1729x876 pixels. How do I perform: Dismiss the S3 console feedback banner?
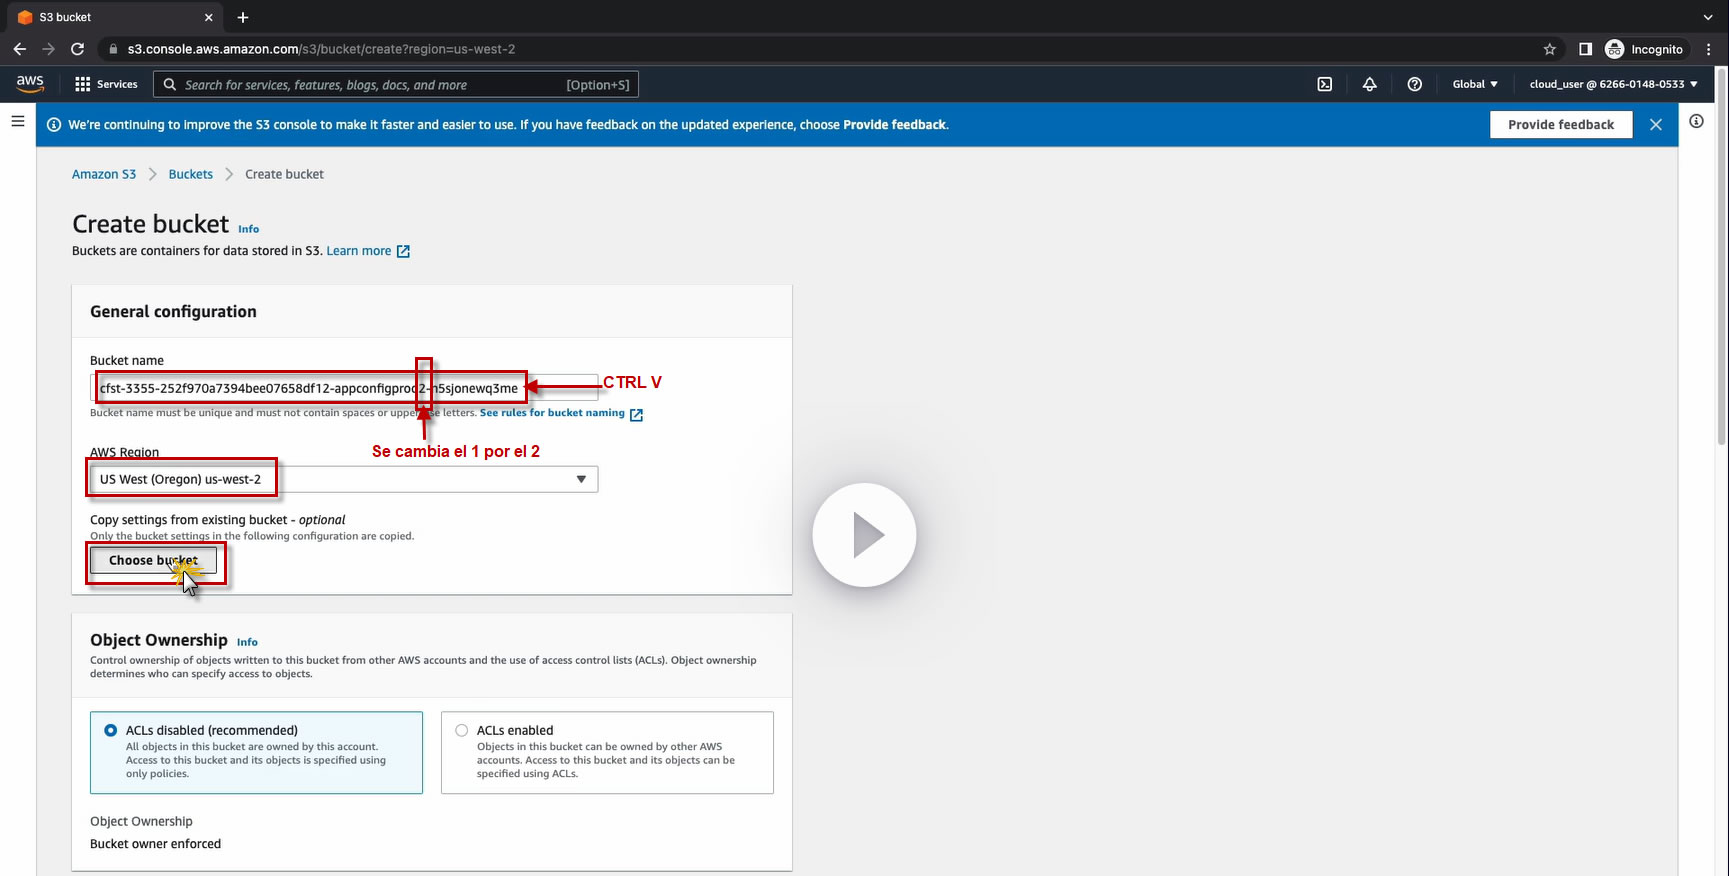(x=1656, y=125)
